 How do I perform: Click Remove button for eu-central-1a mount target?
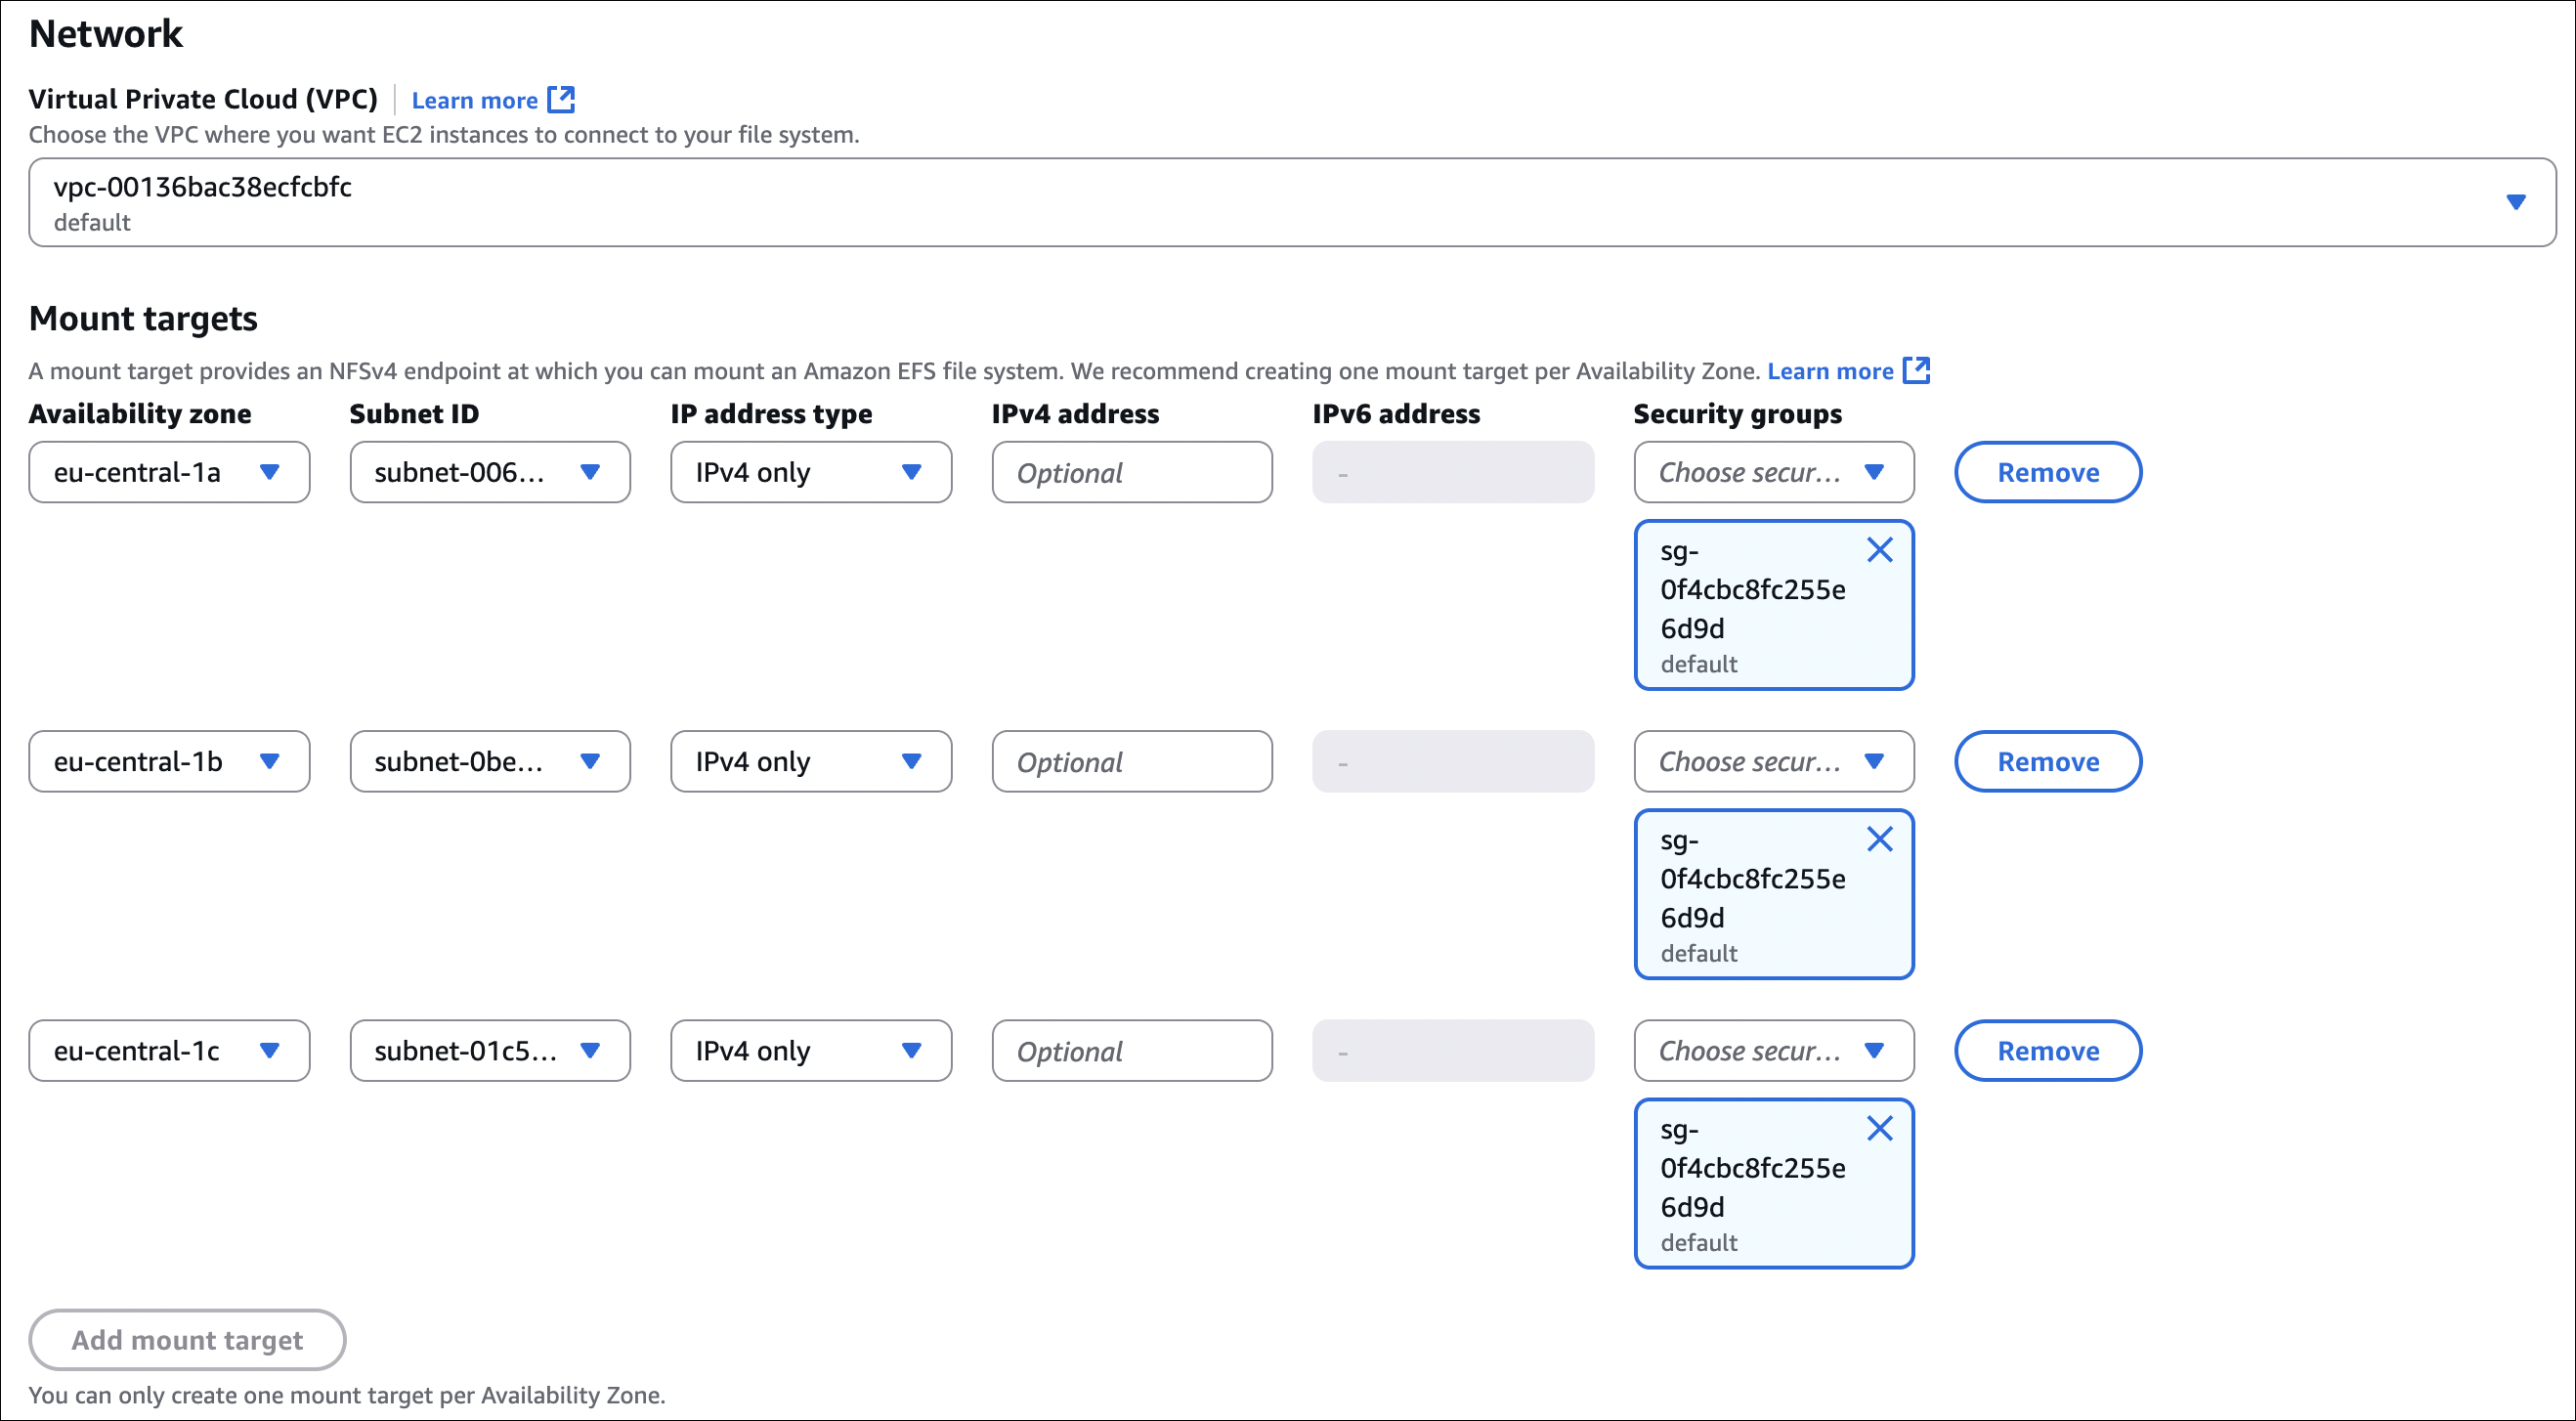pos(2047,472)
